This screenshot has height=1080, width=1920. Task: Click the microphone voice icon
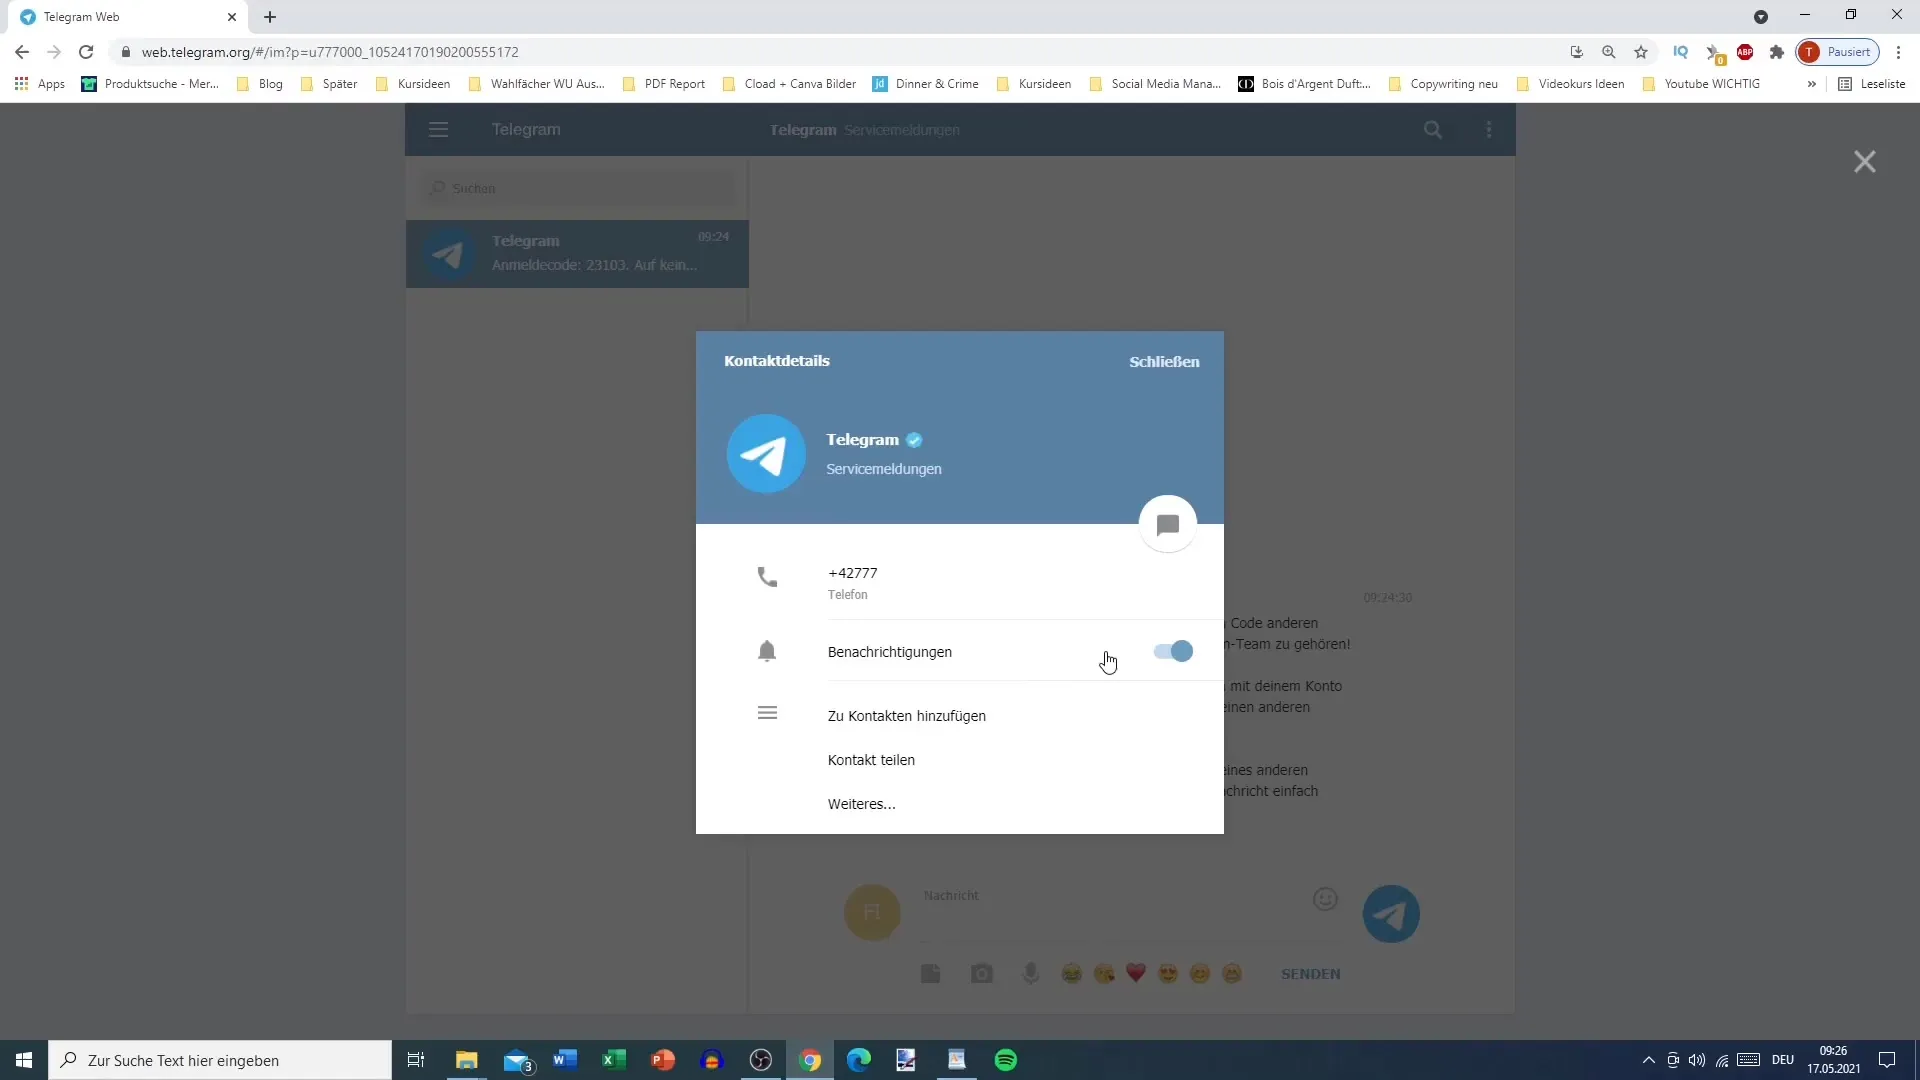point(1031,974)
